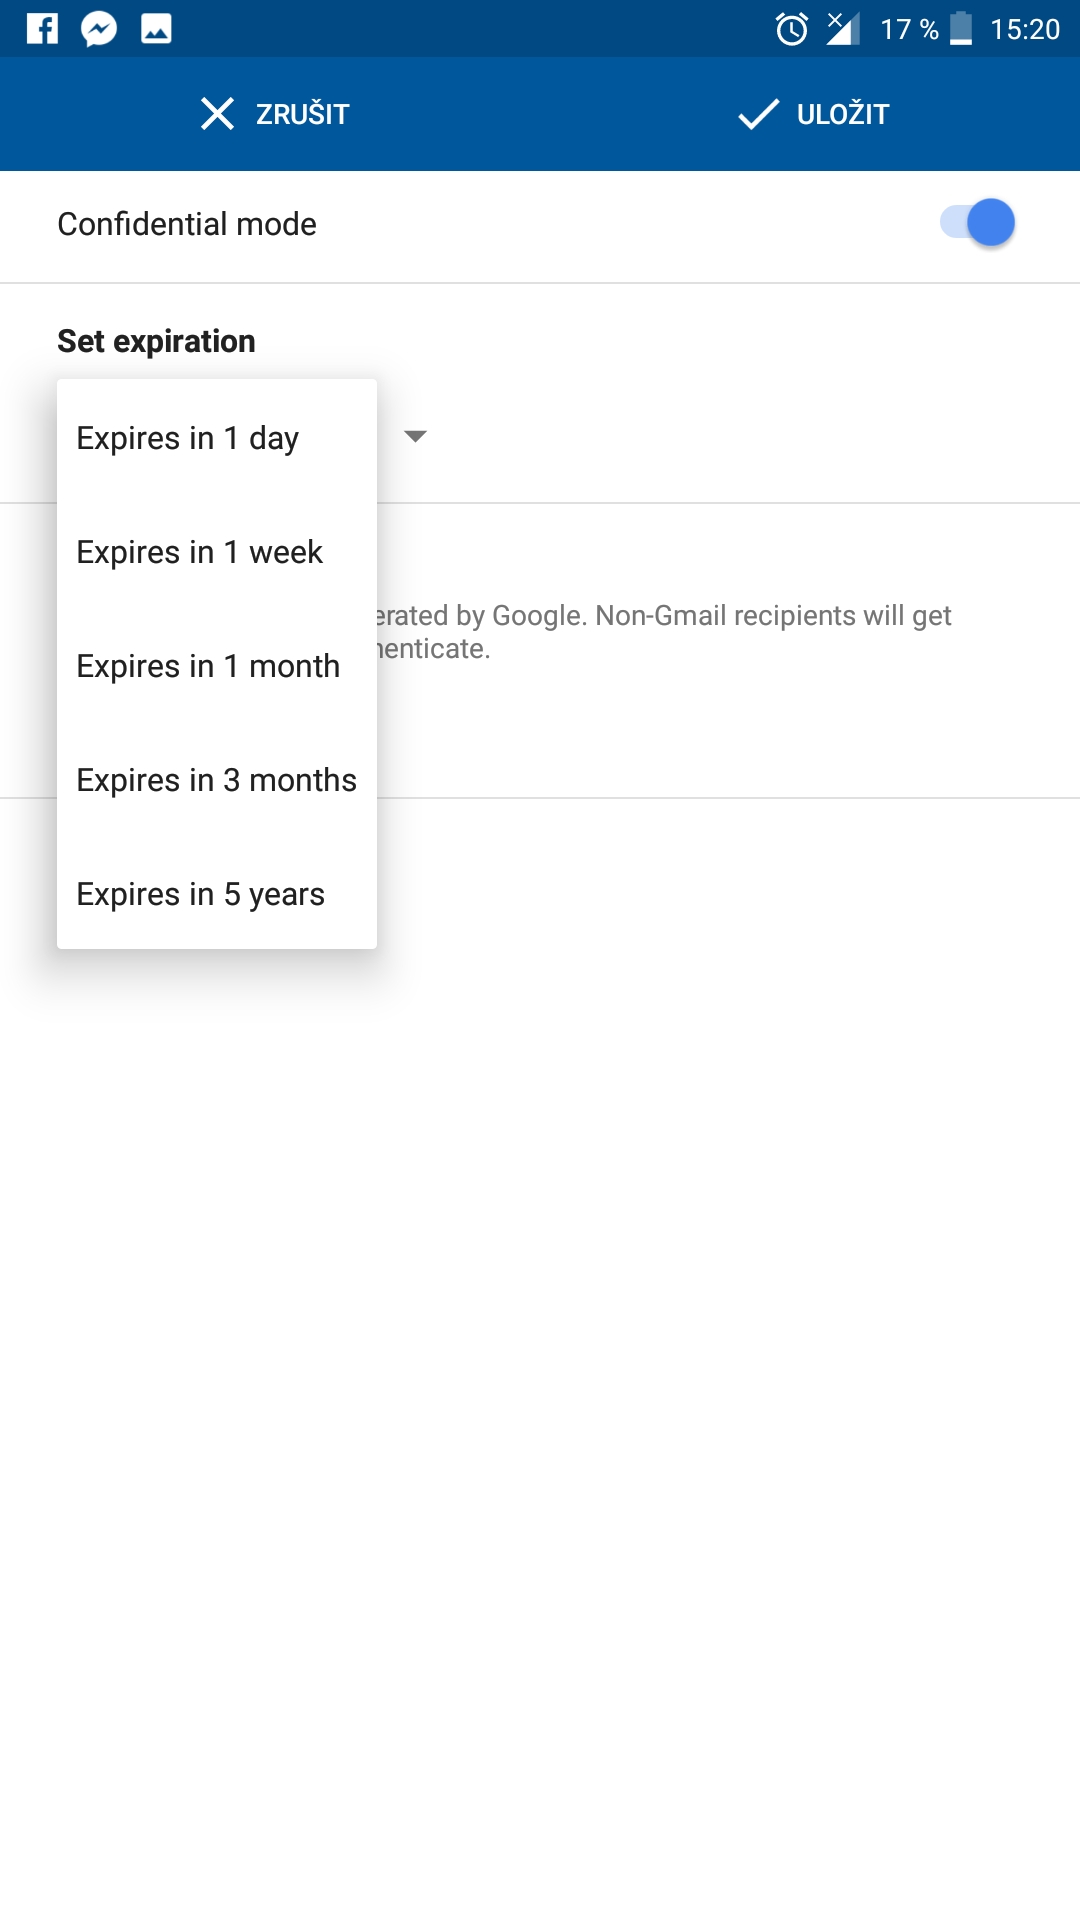Image resolution: width=1080 pixels, height=1920 pixels.
Task: Tap the clock showing 15:20
Action: (x=1024, y=29)
